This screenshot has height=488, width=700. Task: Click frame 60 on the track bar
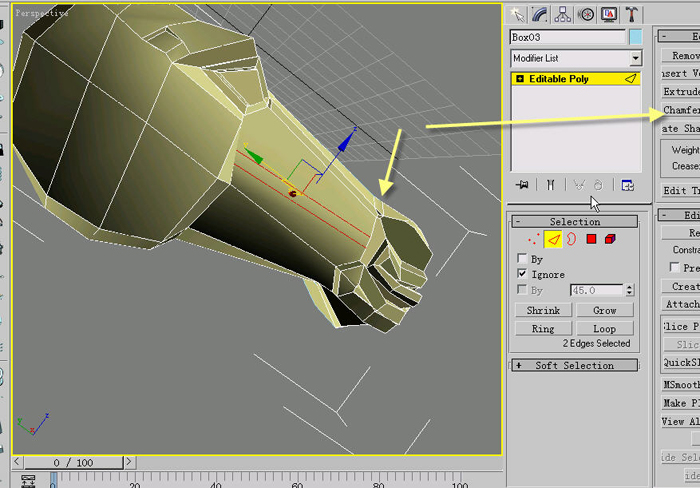(297, 480)
